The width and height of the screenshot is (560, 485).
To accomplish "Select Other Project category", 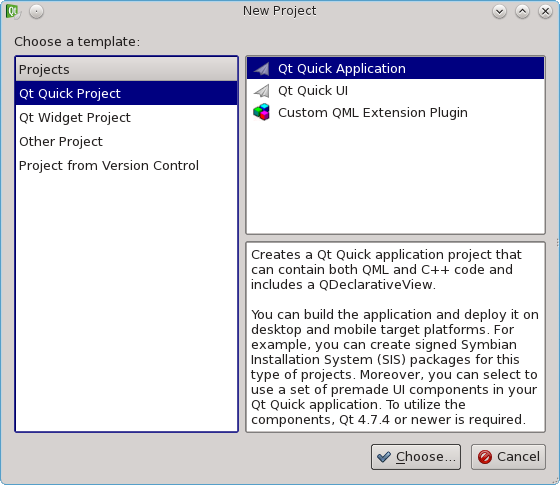I will (x=126, y=141).
